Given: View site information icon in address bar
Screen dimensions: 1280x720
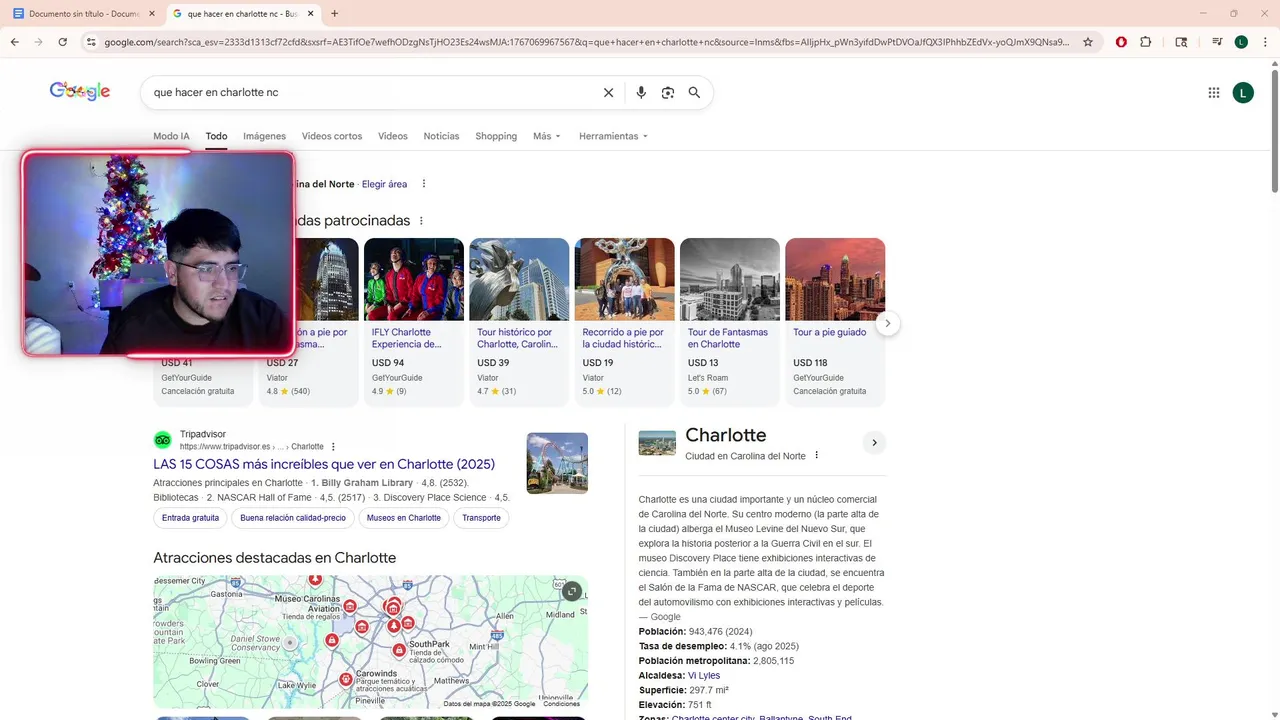Looking at the screenshot, I should pyautogui.click(x=91, y=42).
